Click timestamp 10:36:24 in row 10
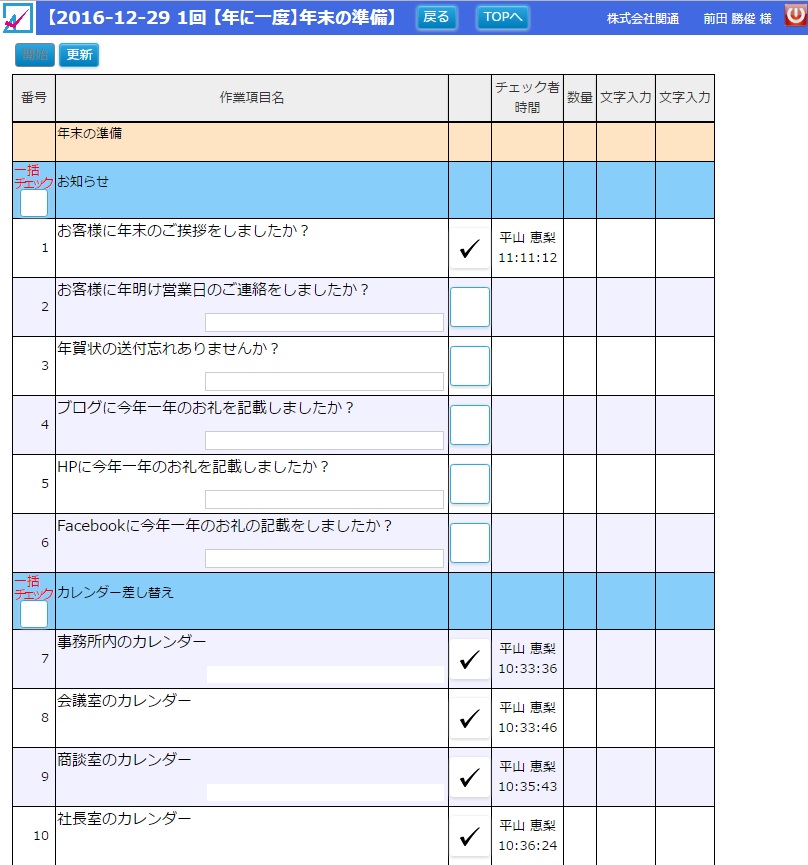This screenshot has width=808, height=865. pyautogui.click(x=528, y=846)
